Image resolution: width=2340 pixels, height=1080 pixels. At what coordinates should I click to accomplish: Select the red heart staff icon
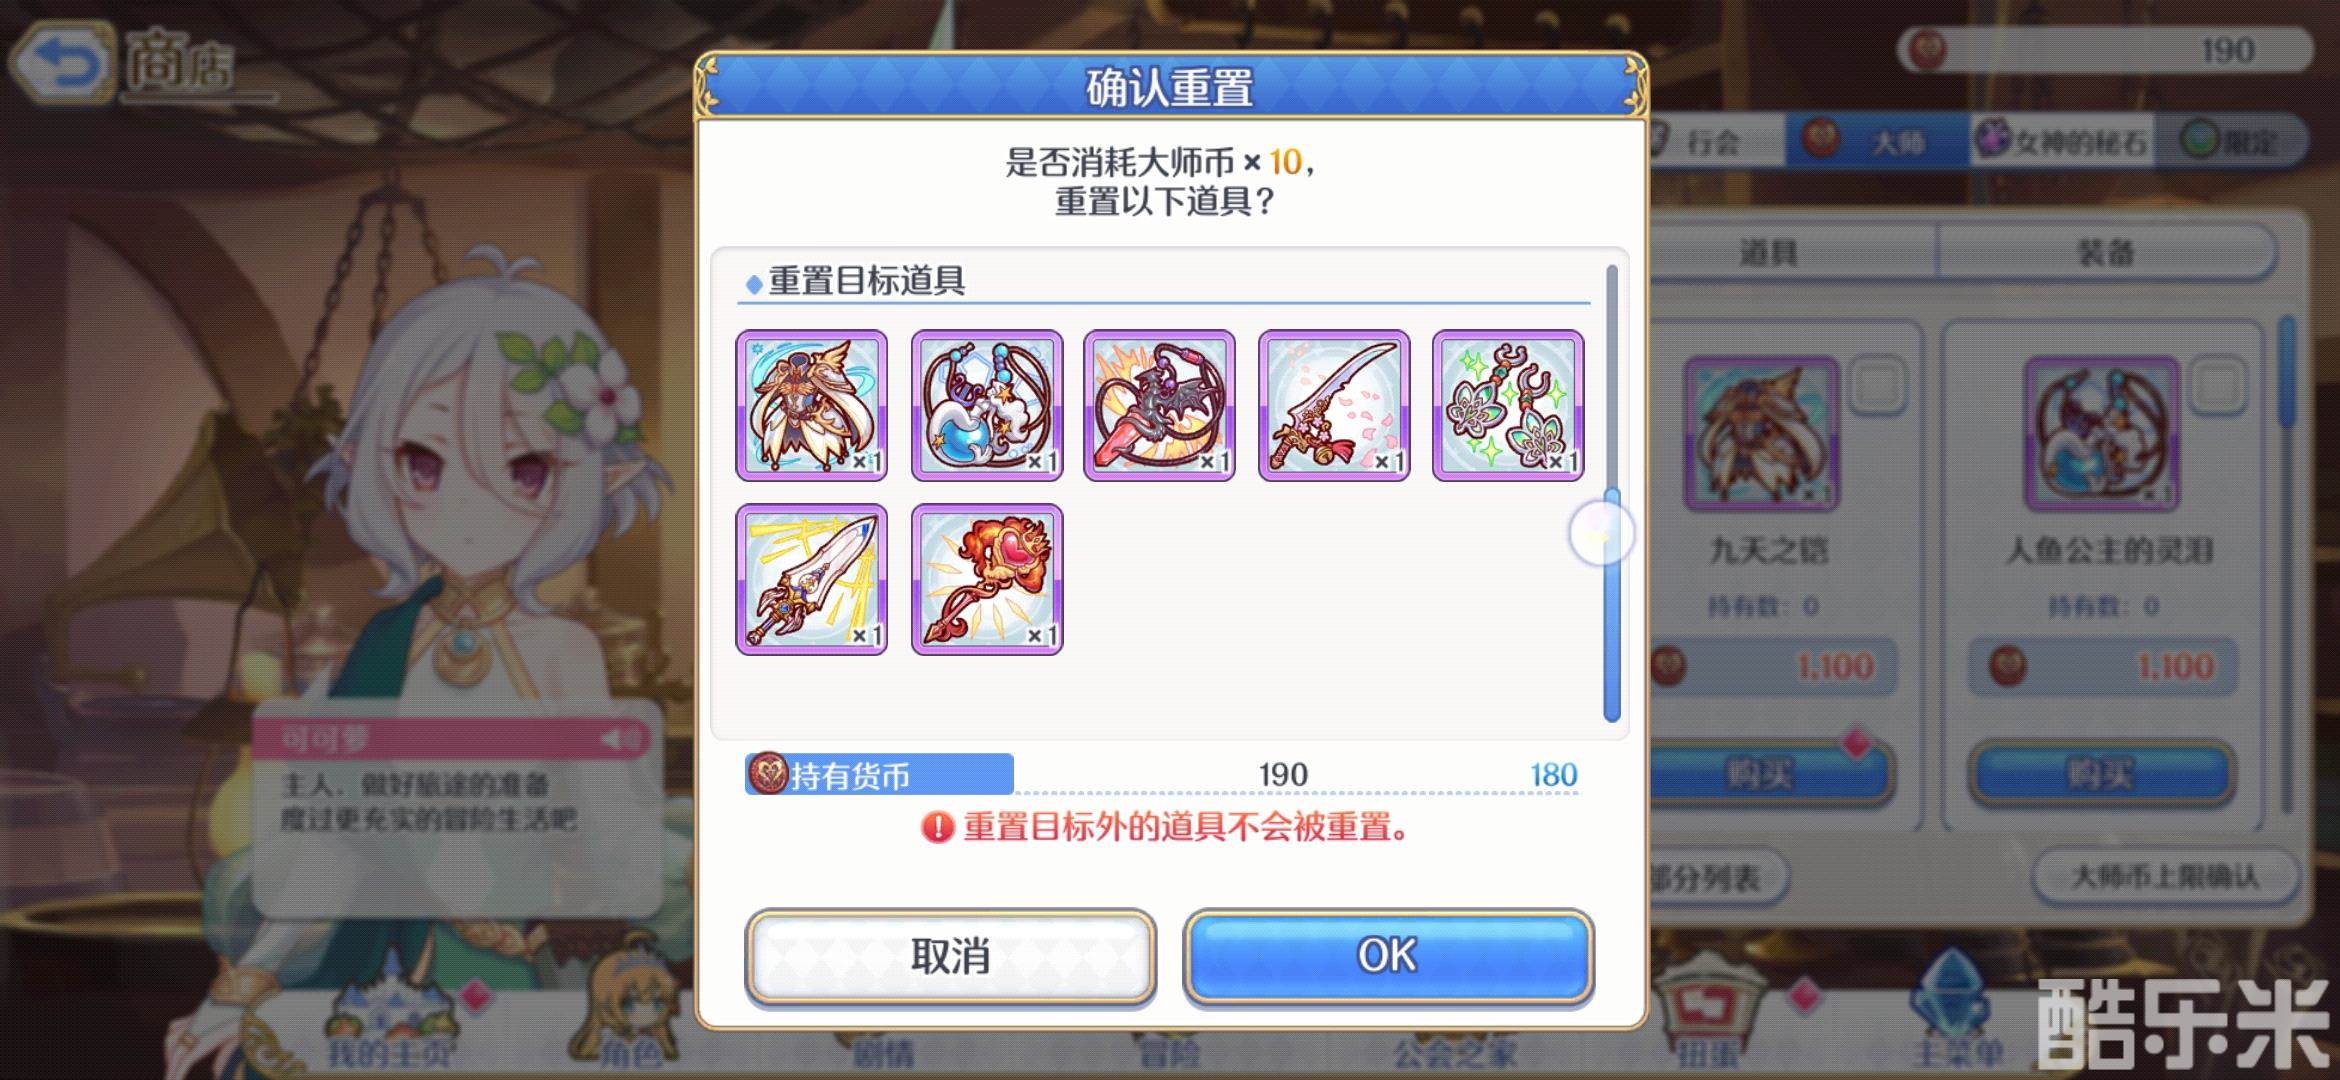click(987, 579)
